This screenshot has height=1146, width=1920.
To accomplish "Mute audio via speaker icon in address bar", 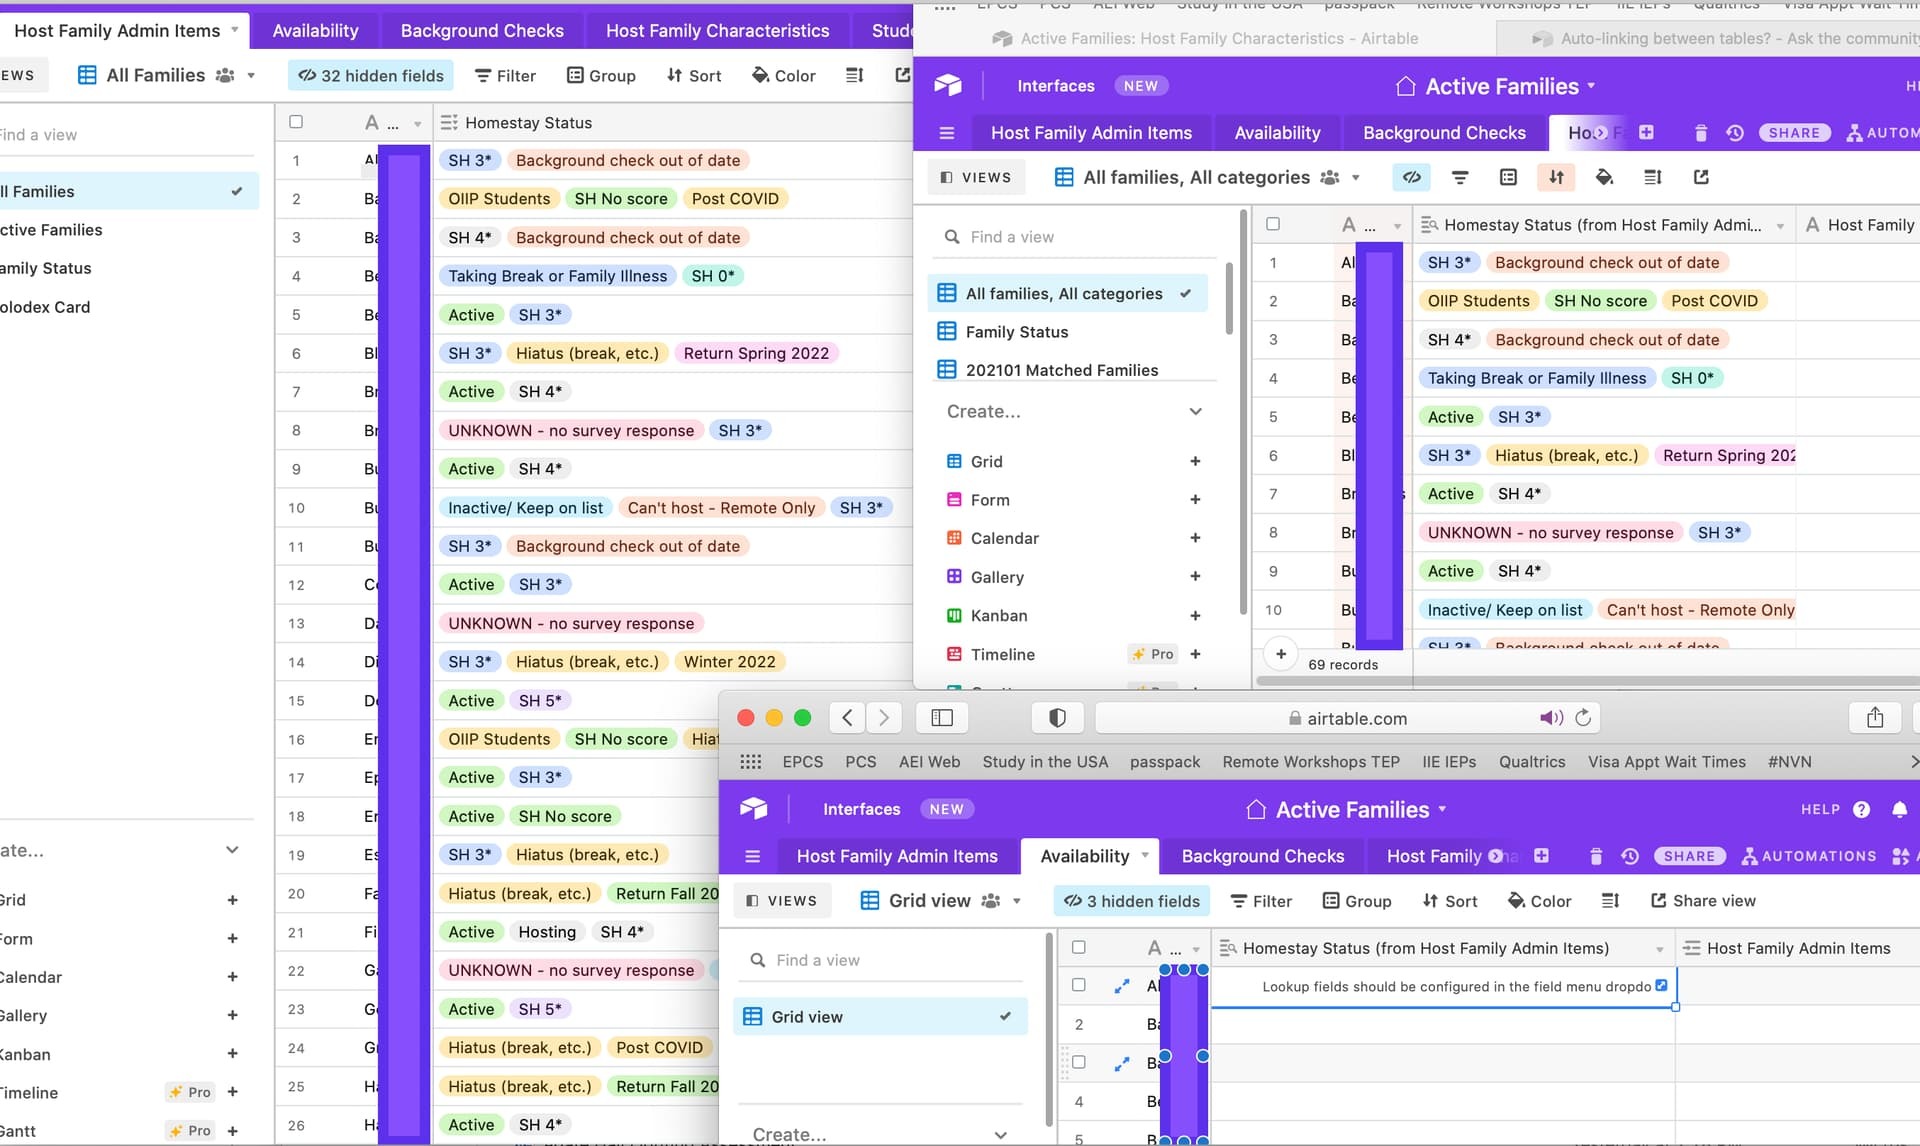I will point(1551,718).
